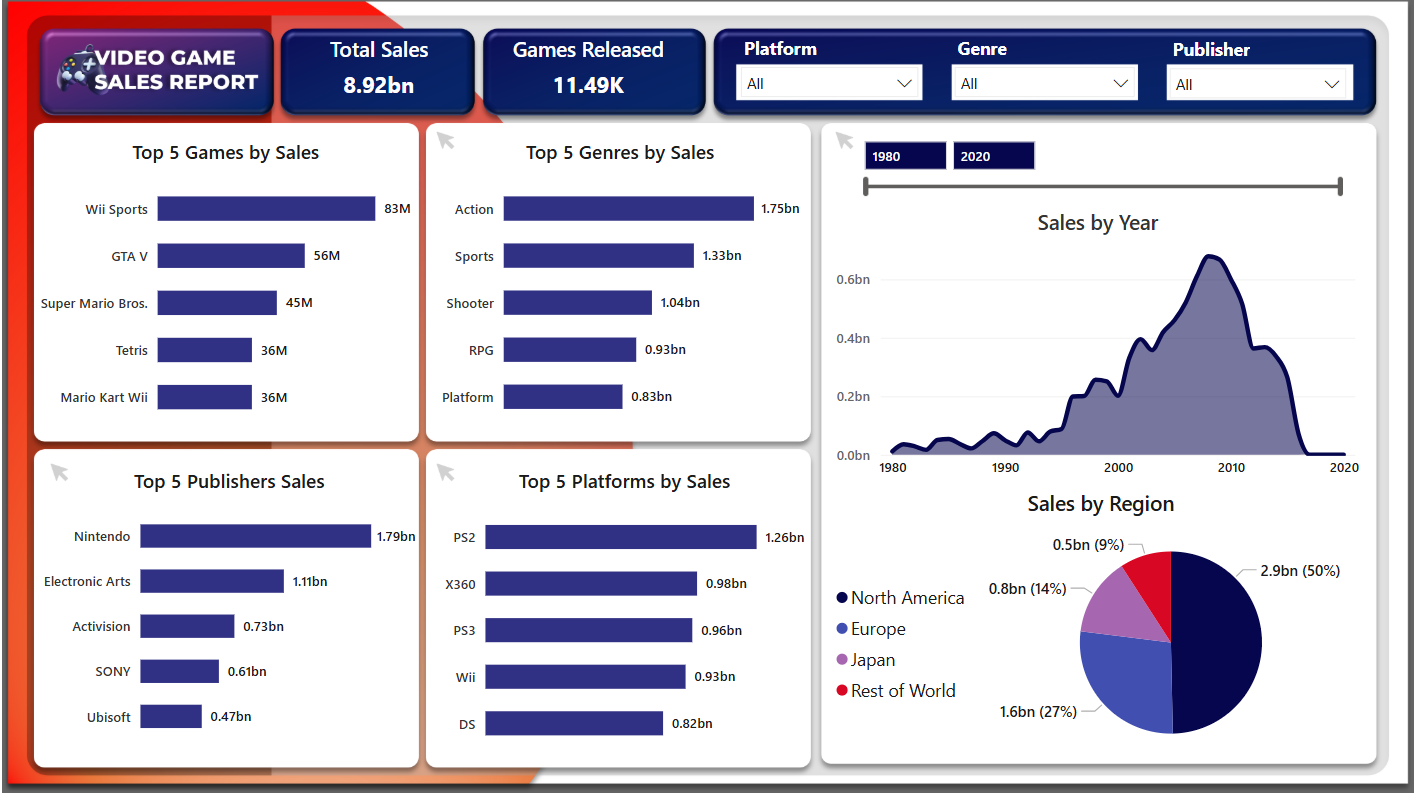1416x793 pixels.
Task: Select the PS3 platform bar
Action: point(589,630)
